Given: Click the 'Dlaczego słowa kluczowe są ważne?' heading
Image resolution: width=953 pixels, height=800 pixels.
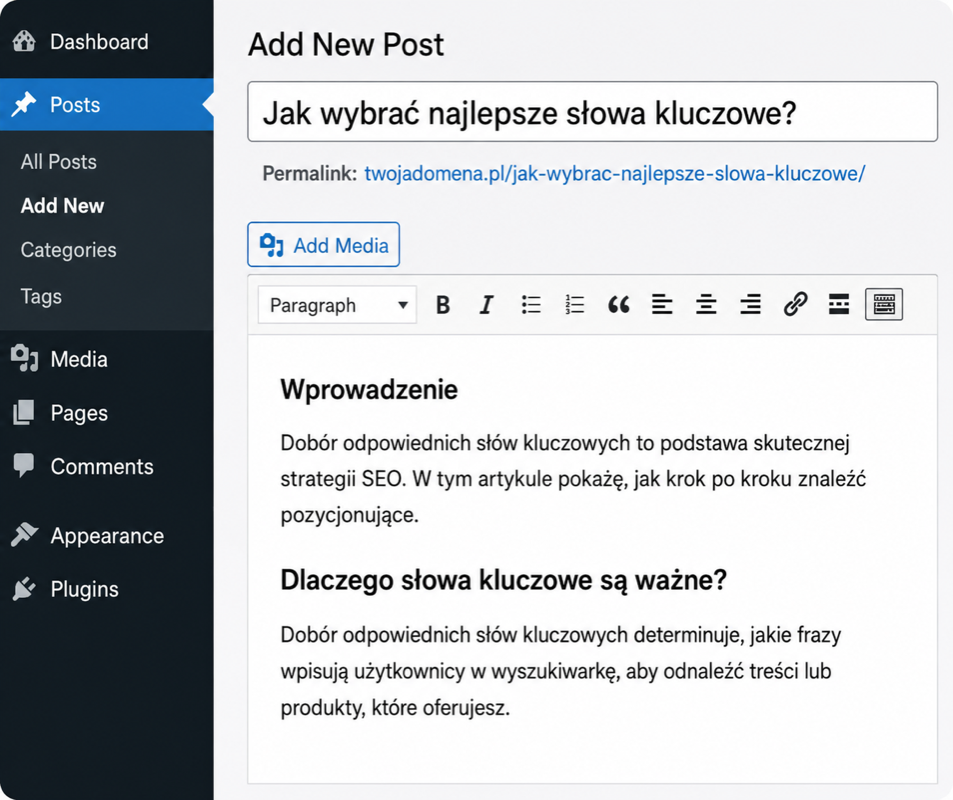Looking at the screenshot, I should pos(503,579).
